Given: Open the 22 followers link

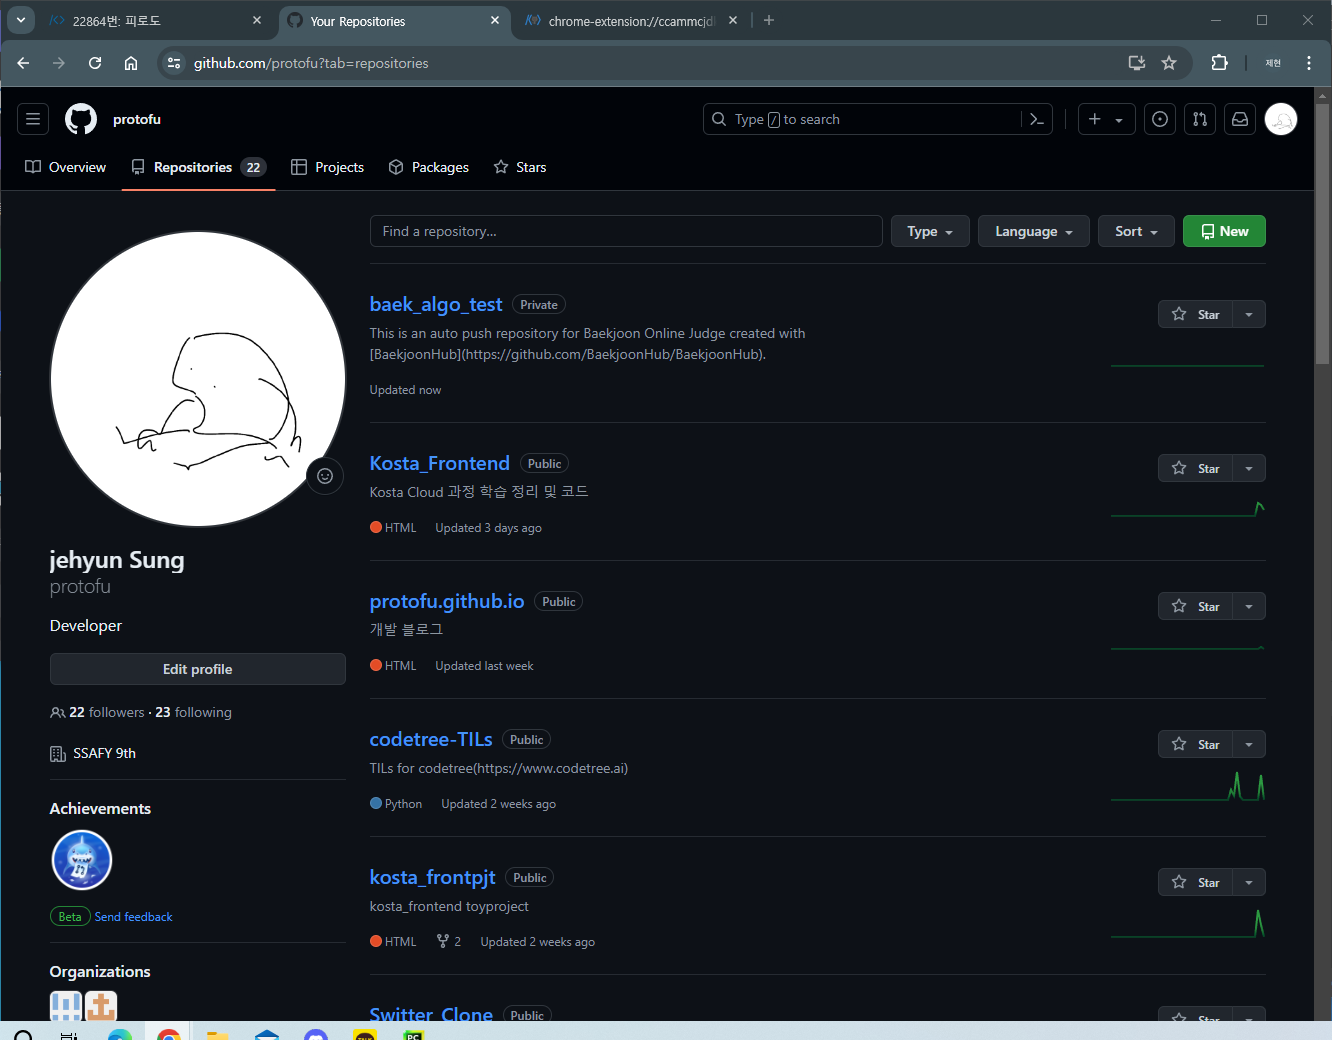Looking at the screenshot, I should (107, 712).
